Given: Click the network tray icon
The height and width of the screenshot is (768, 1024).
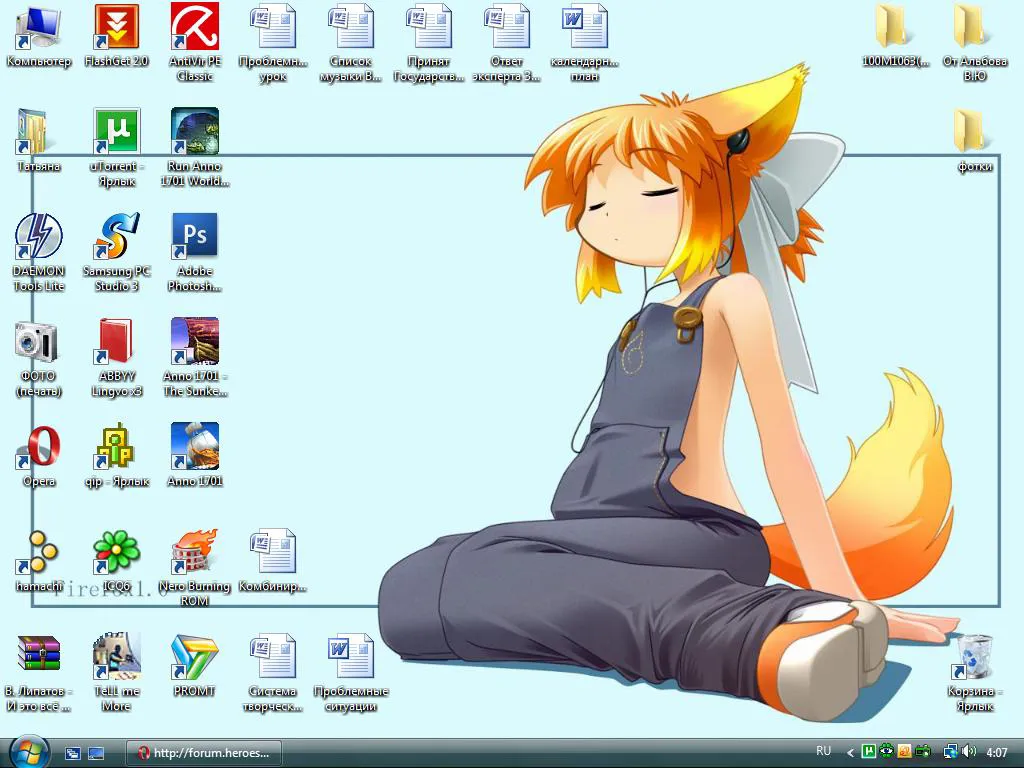Looking at the screenshot, I should coord(951,752).
